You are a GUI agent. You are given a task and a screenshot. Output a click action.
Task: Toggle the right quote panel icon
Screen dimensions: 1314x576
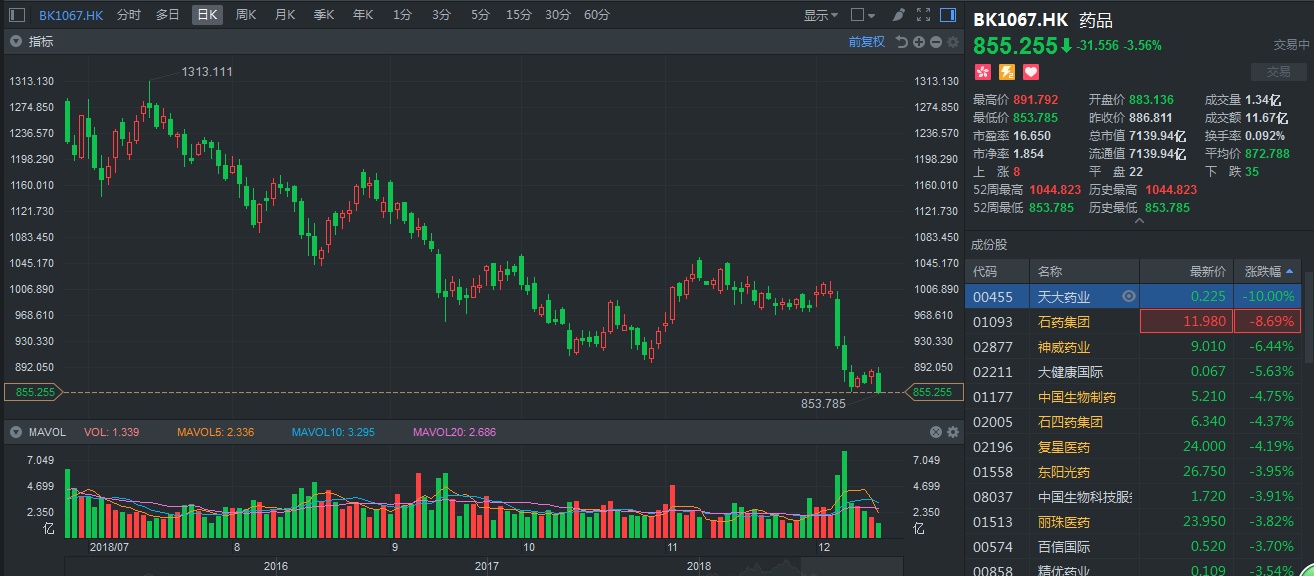pyautogui.click(x=948, y=15)
